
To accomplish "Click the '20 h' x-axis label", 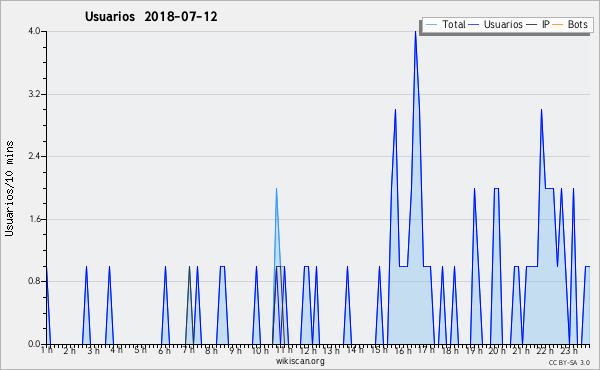I will [497, 350].
